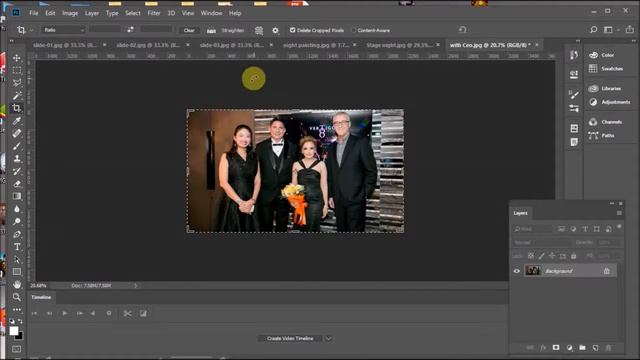Select the Path Selection tool

pyautogui.click(x=17, y=259)
